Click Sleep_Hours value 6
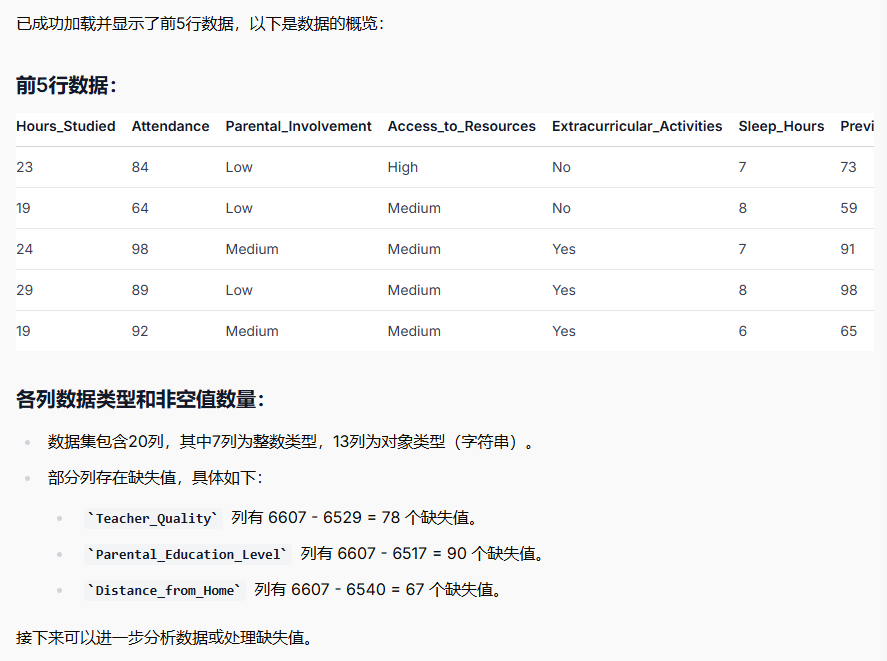The image size is (887, 661). [x=743, y=331]
